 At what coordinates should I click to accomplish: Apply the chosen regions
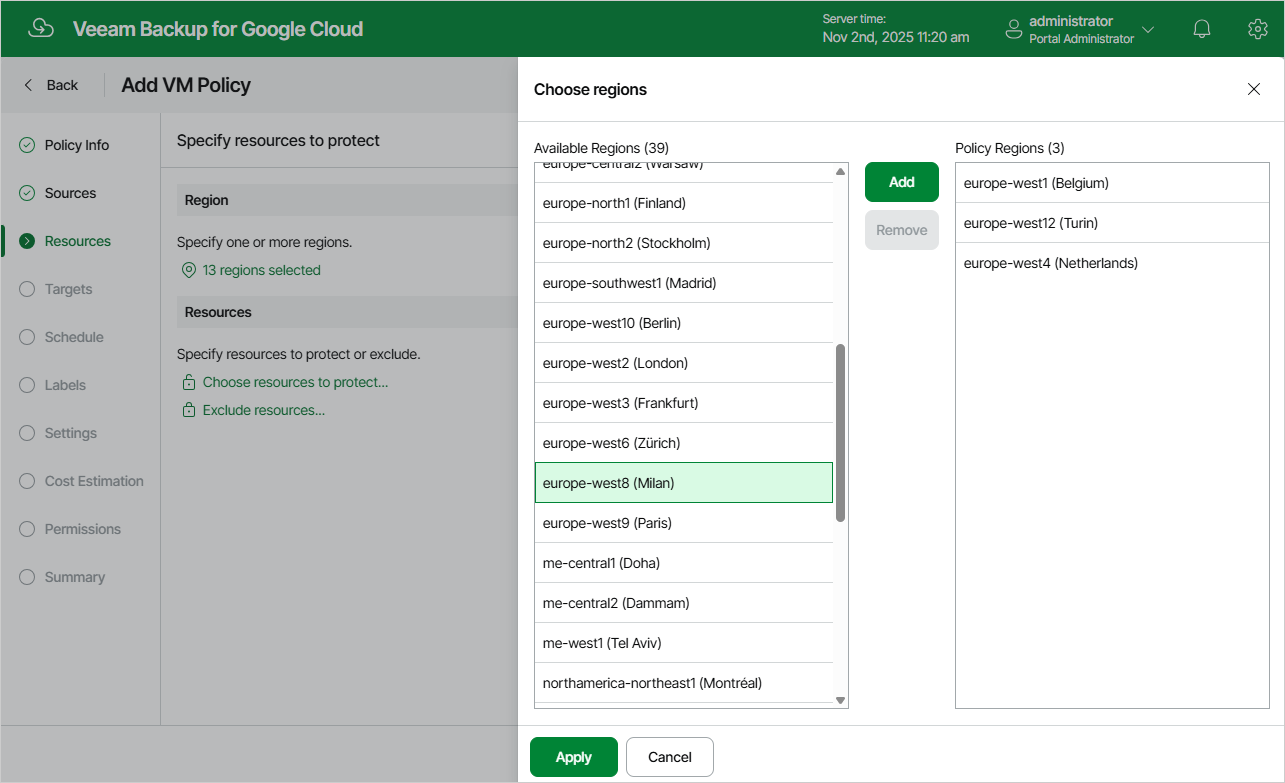point(574,757)
